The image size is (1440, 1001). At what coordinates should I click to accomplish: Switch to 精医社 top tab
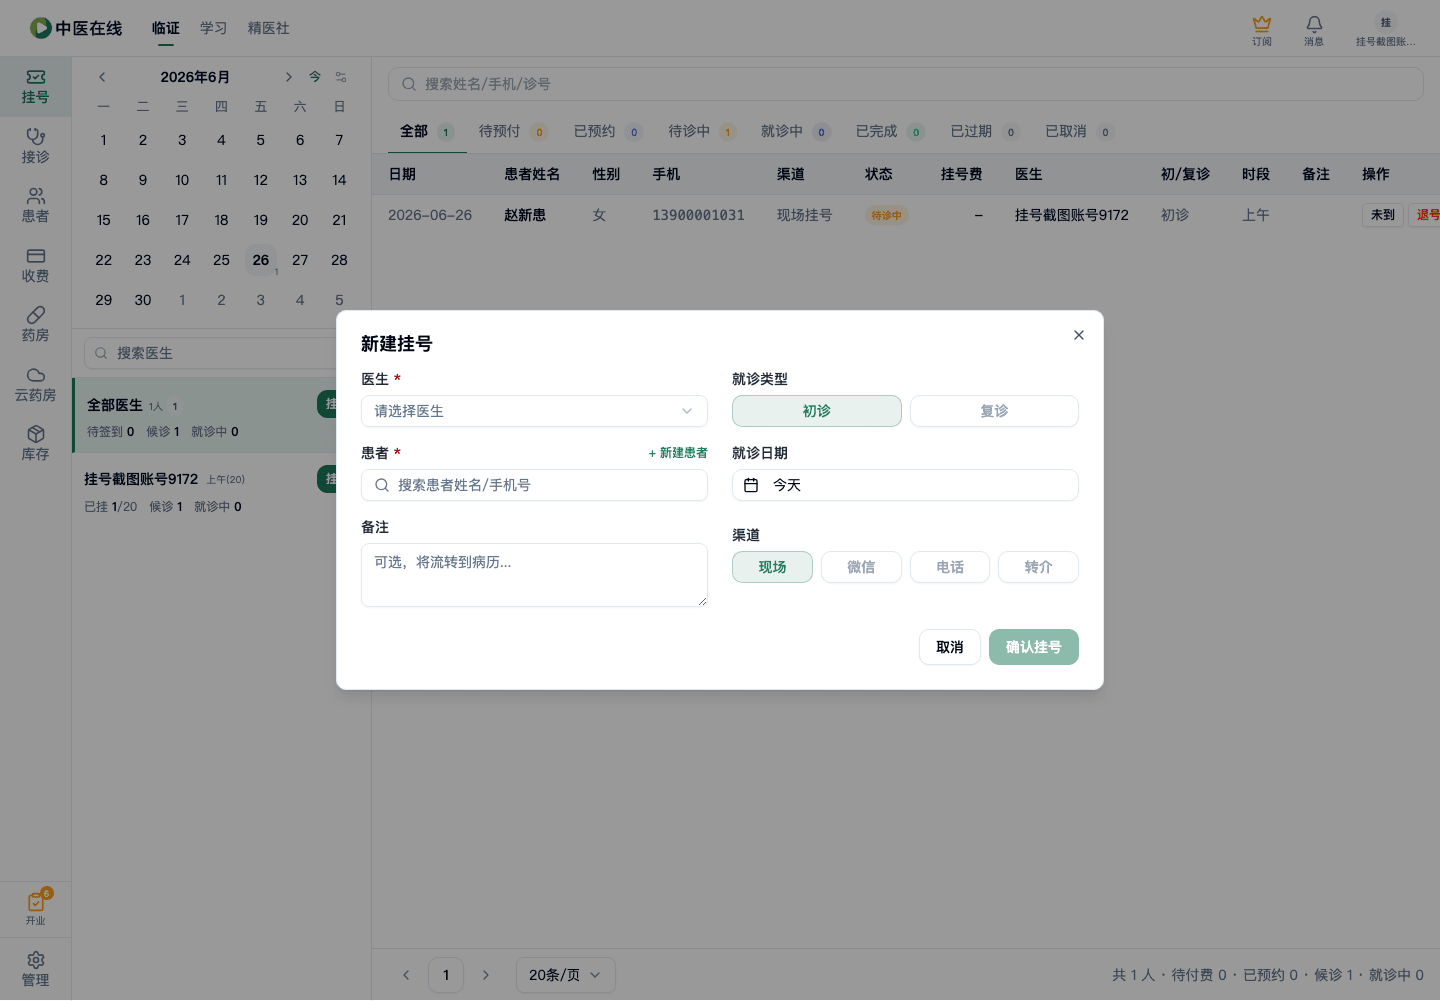(x=269, y=28)
